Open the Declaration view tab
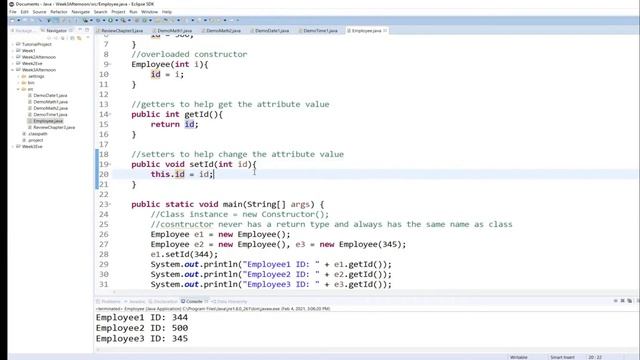 click(x=163, y=302)
